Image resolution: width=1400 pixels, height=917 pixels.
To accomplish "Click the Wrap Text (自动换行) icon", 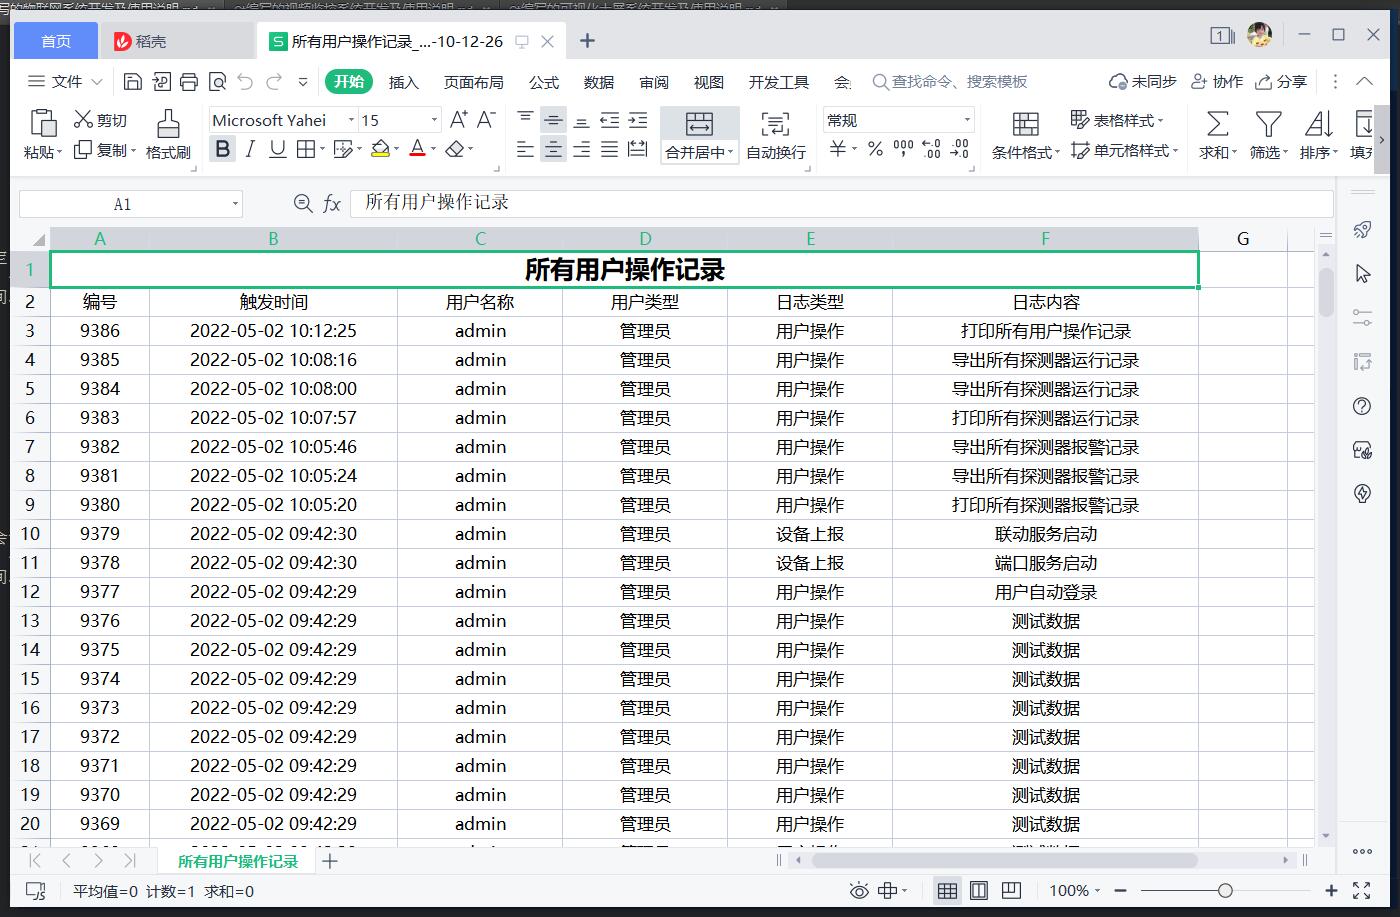I will point(775,124).
